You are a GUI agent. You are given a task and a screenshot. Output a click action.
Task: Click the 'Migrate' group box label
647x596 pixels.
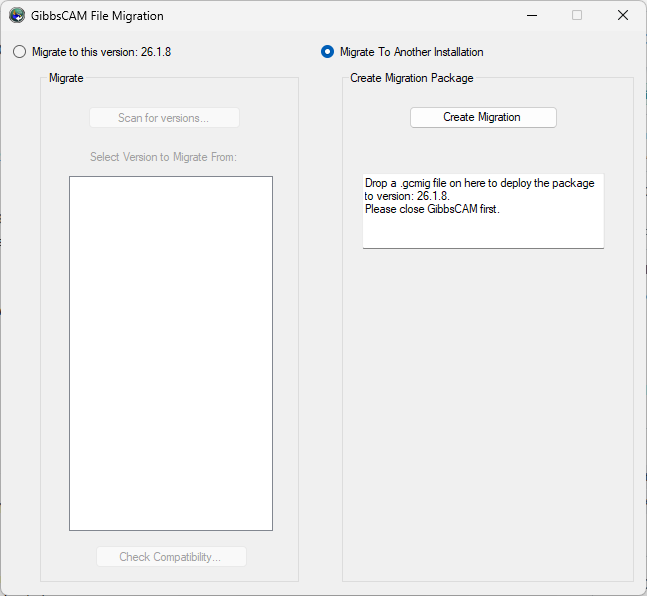coord(66,78)
